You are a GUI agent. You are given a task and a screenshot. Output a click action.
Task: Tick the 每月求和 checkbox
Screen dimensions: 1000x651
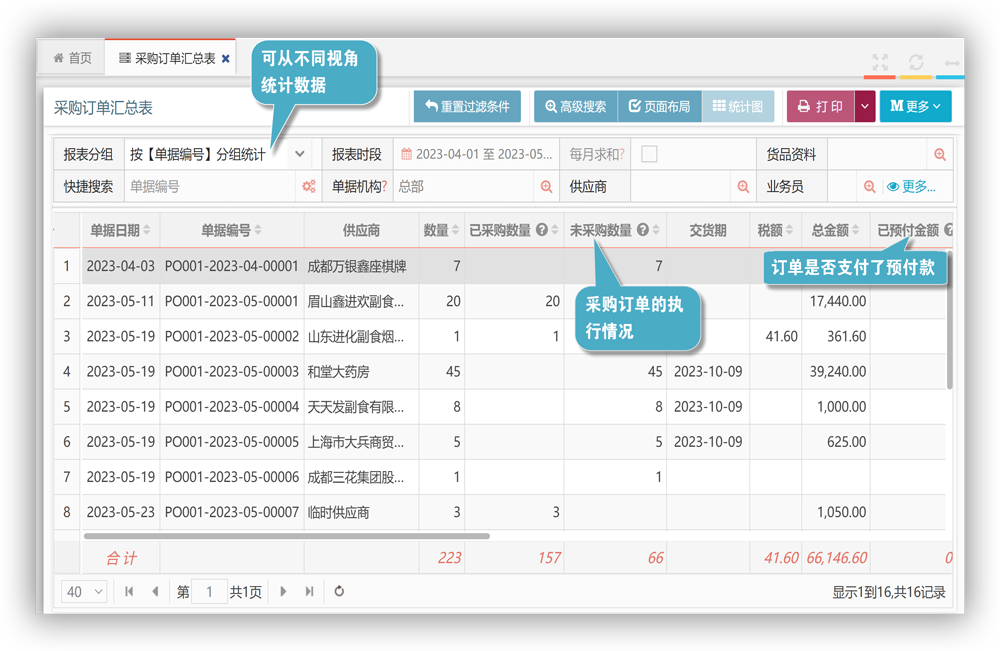click(x=649, y=154)
